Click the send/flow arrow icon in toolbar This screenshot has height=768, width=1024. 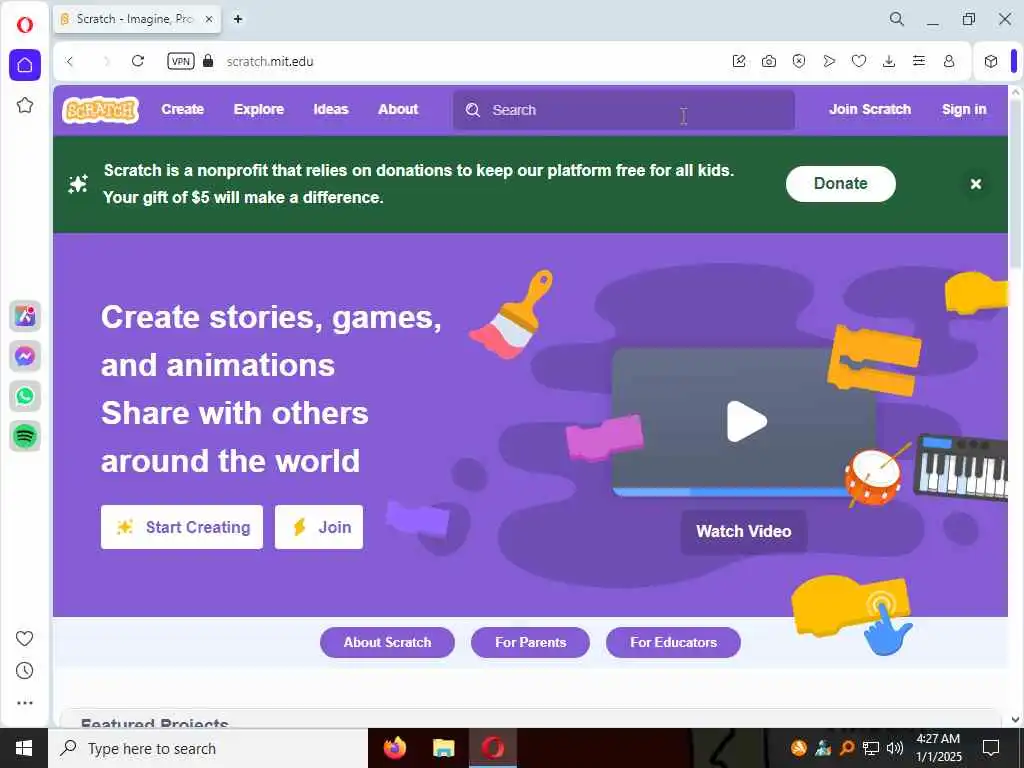pos(829,61)
